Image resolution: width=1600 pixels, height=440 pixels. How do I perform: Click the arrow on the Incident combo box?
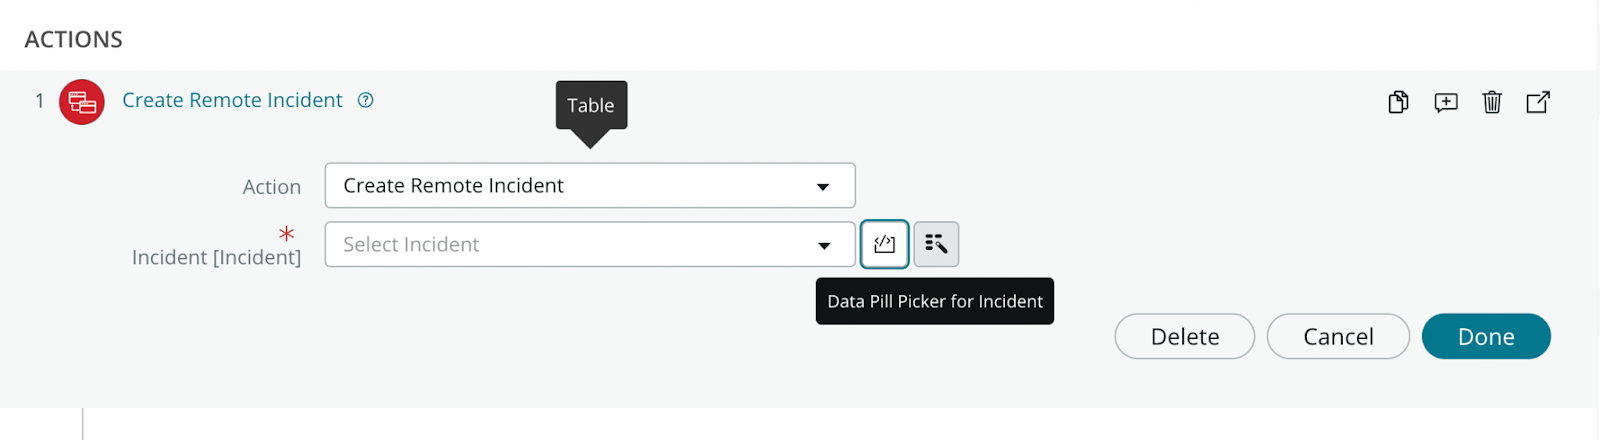(824, 246)
